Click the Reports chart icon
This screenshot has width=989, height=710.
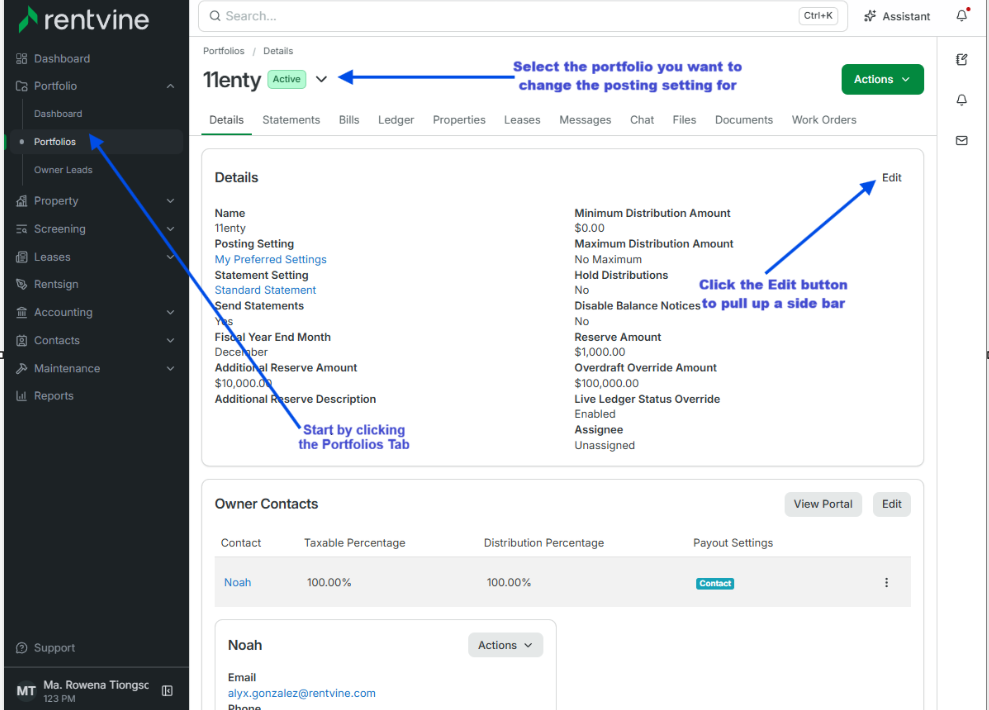(21, 396)
